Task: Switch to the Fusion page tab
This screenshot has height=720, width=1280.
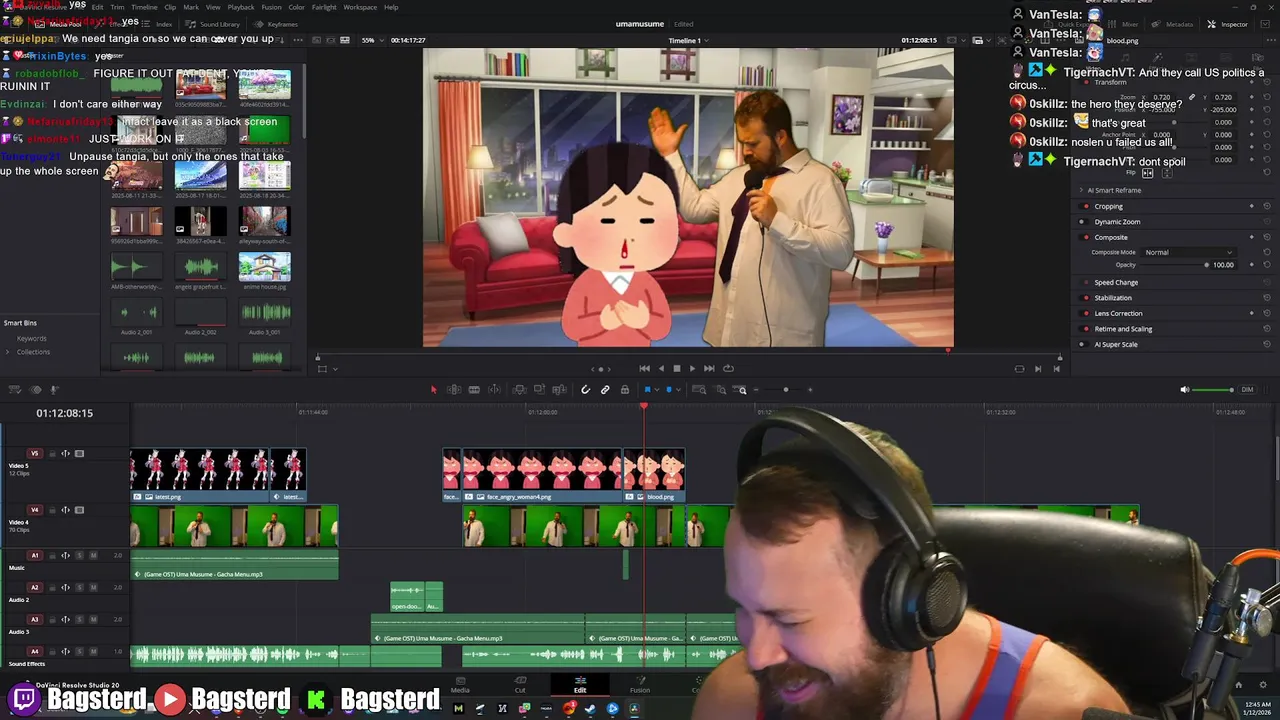Action: [640, 684]
